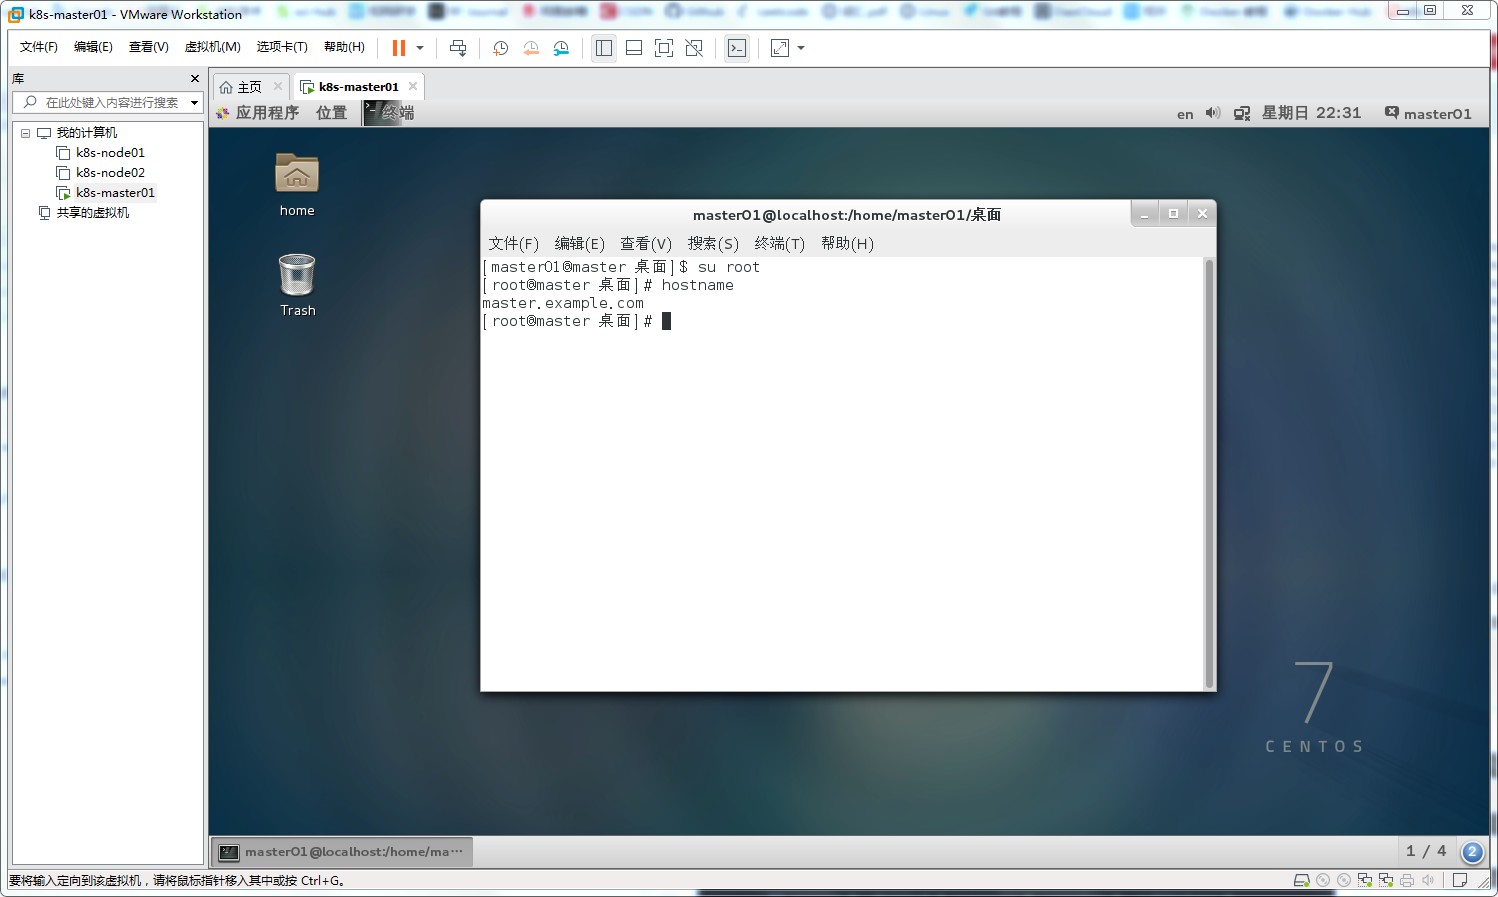Take a snapshot of the virtual machine

[500, 48]
